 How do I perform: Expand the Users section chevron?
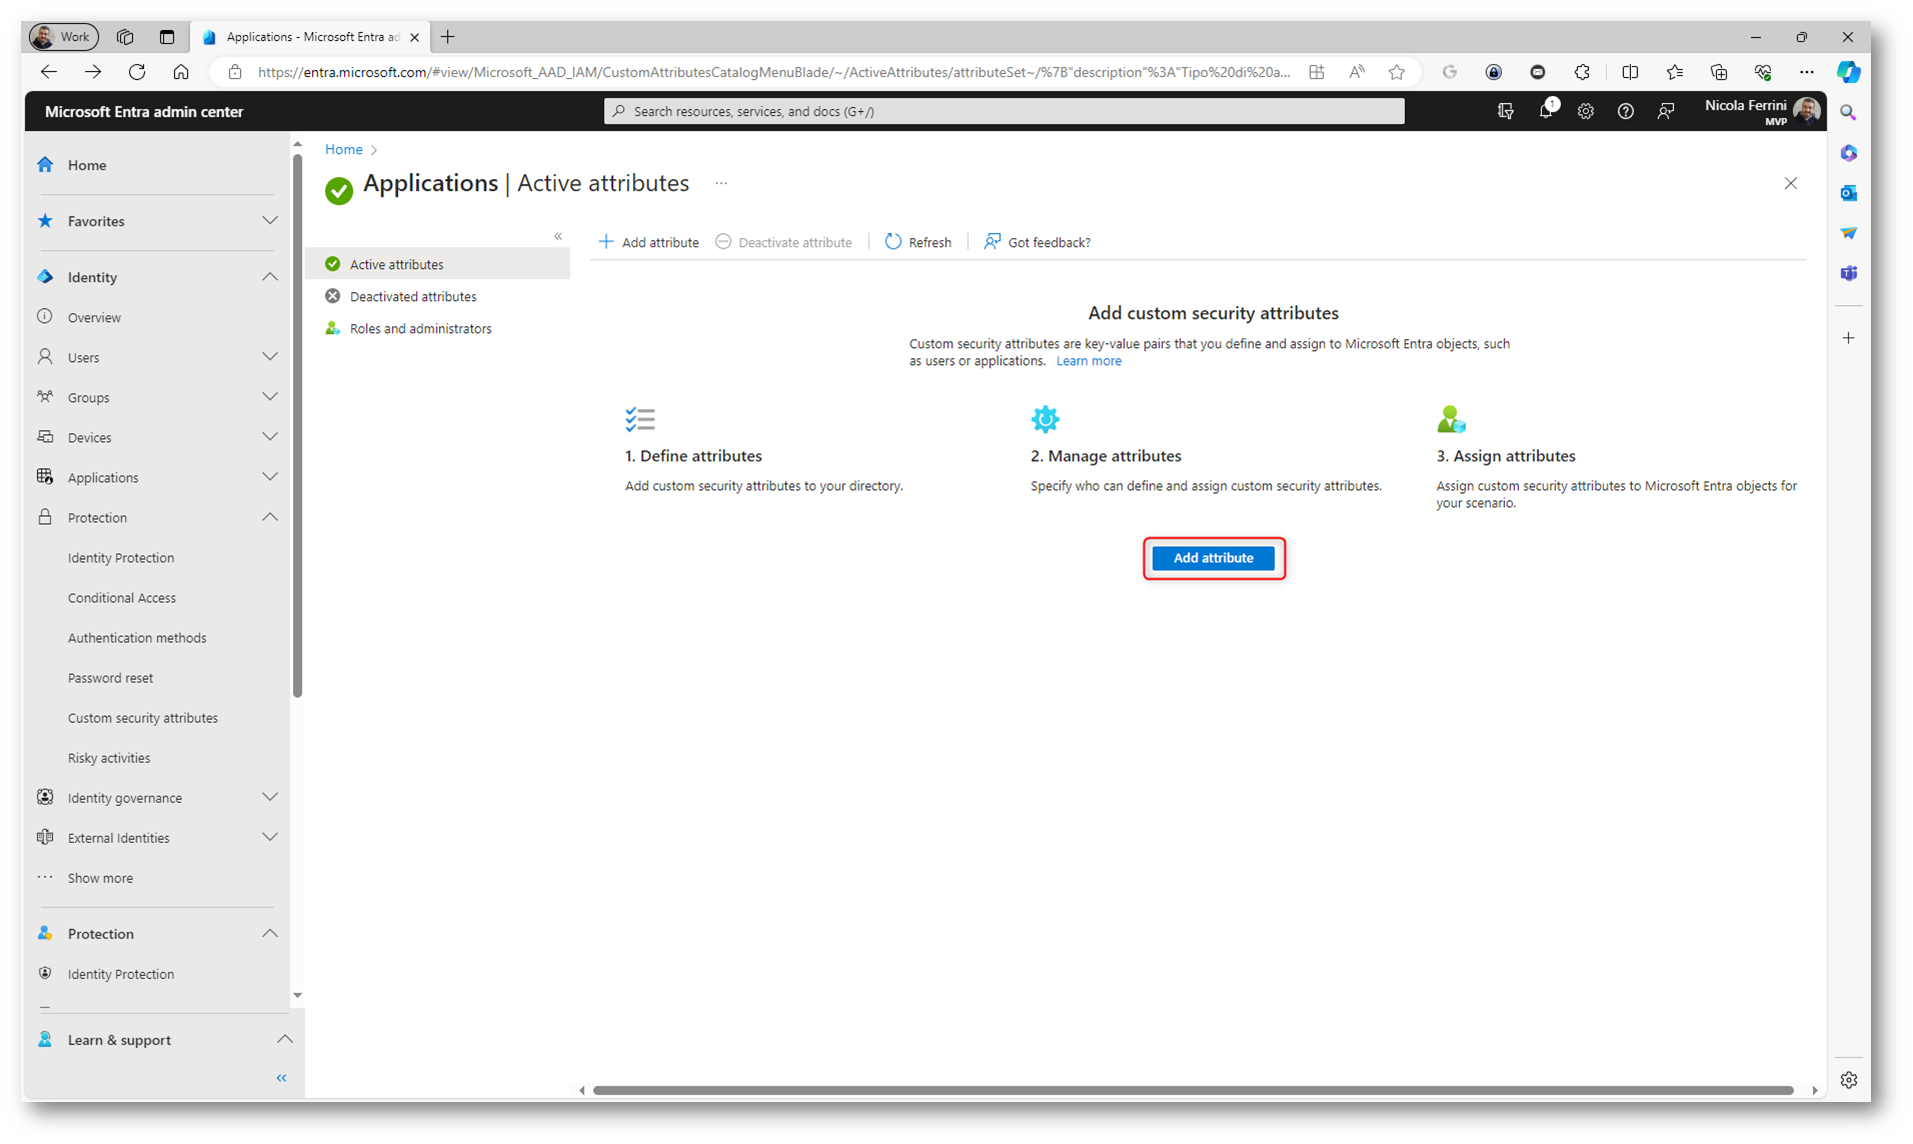269,357
